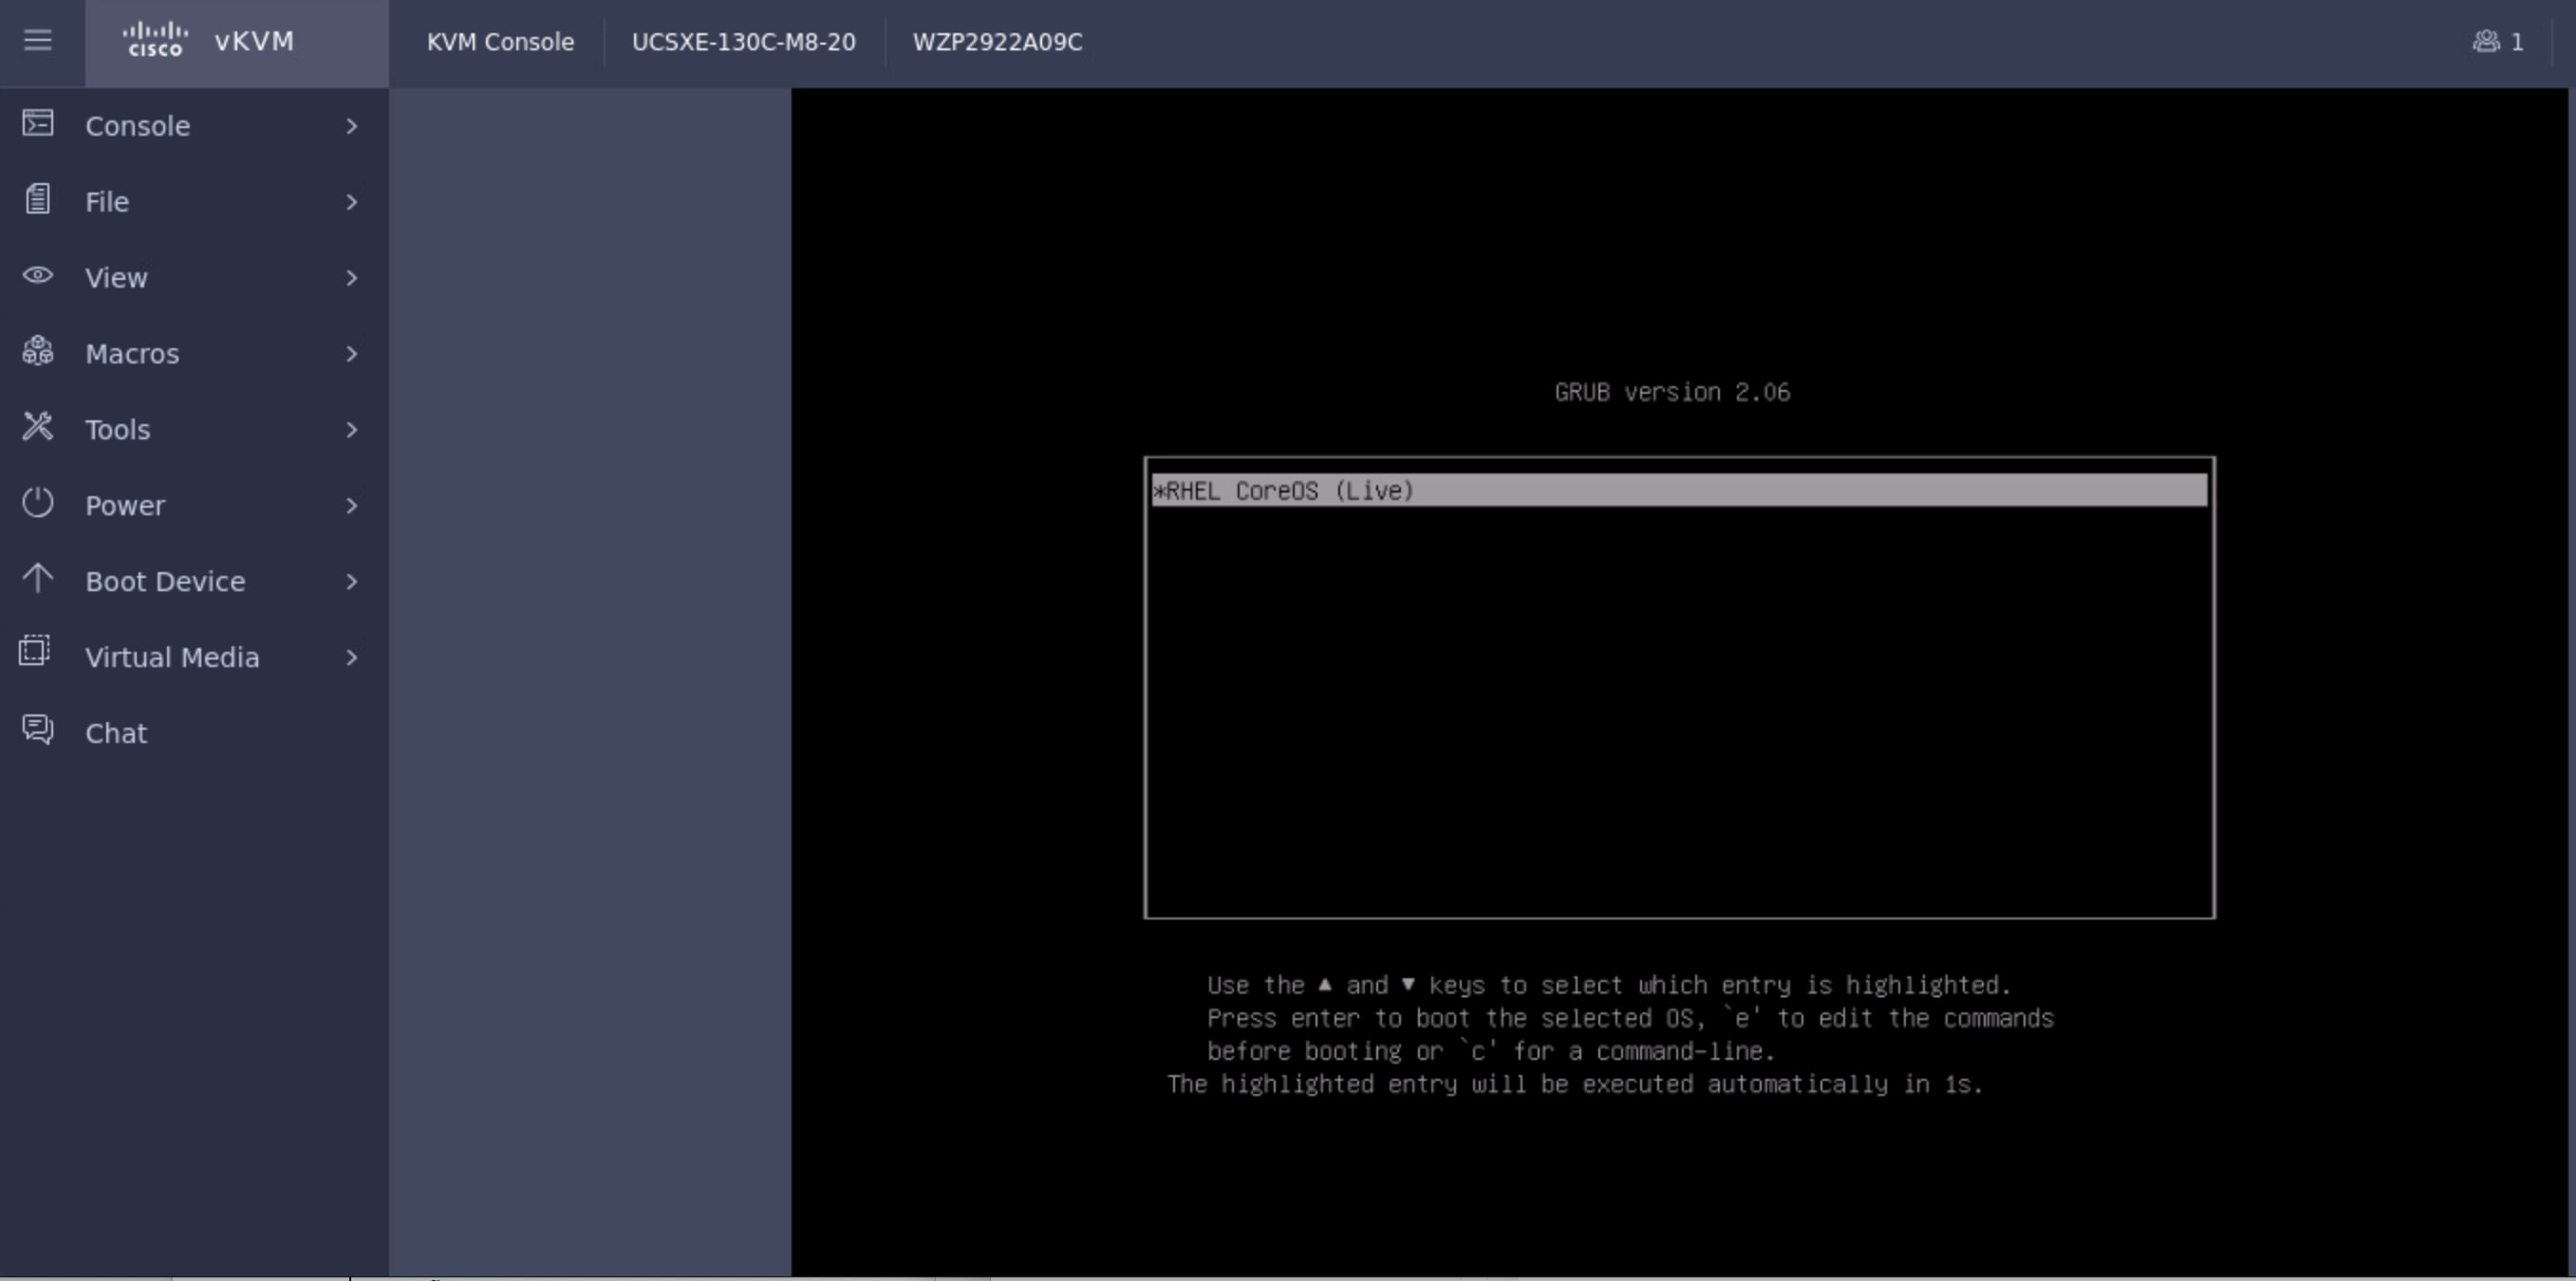Click the KVM Console header label
The width and height of the screenshot is (2576, 1281).
500,42
